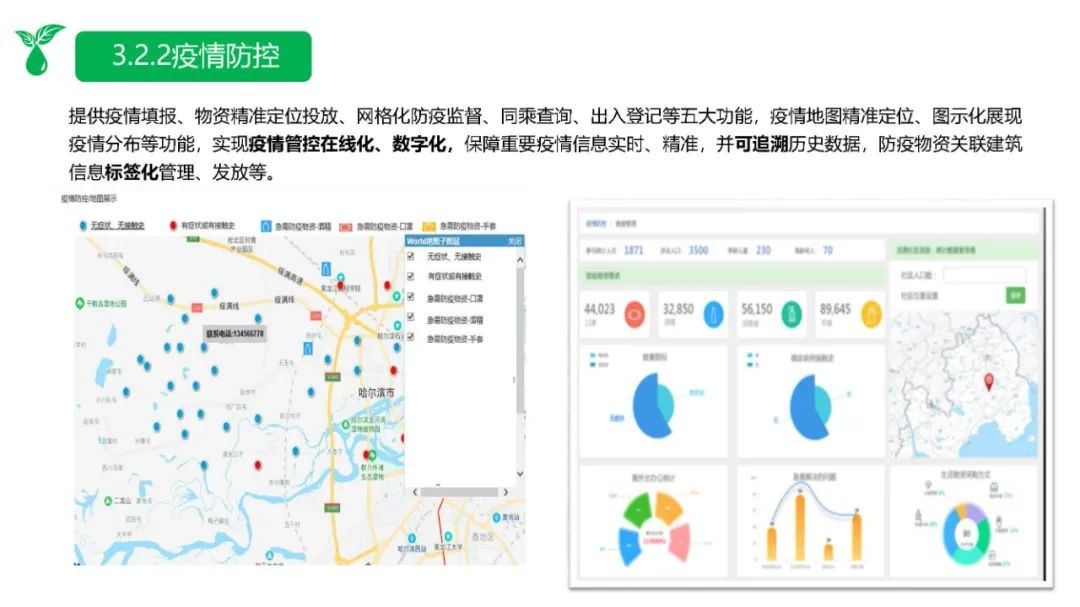1080x607 pixels.
Task: Click the blue segment of the fan-shaped office chart
Action: [631, 546]
